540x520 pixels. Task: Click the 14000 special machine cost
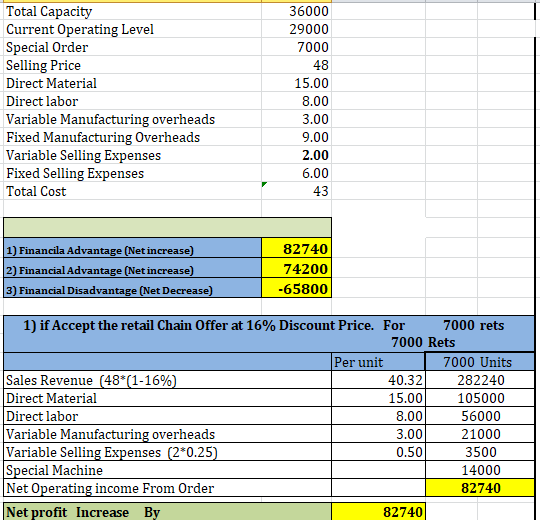480,470
